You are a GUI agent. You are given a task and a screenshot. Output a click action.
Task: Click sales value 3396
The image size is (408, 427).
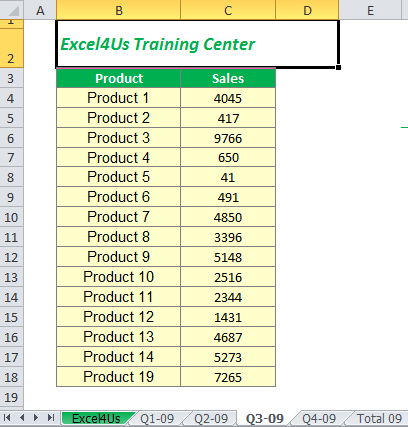[228, 237]
